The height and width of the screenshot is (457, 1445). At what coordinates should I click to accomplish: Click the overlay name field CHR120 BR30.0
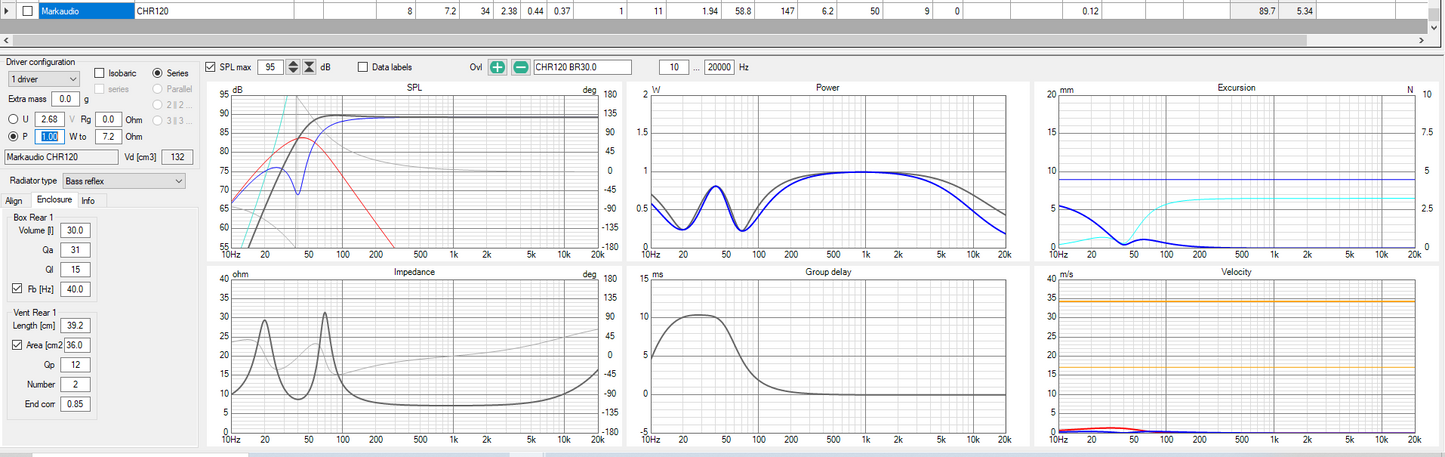(x=582, y=67)
